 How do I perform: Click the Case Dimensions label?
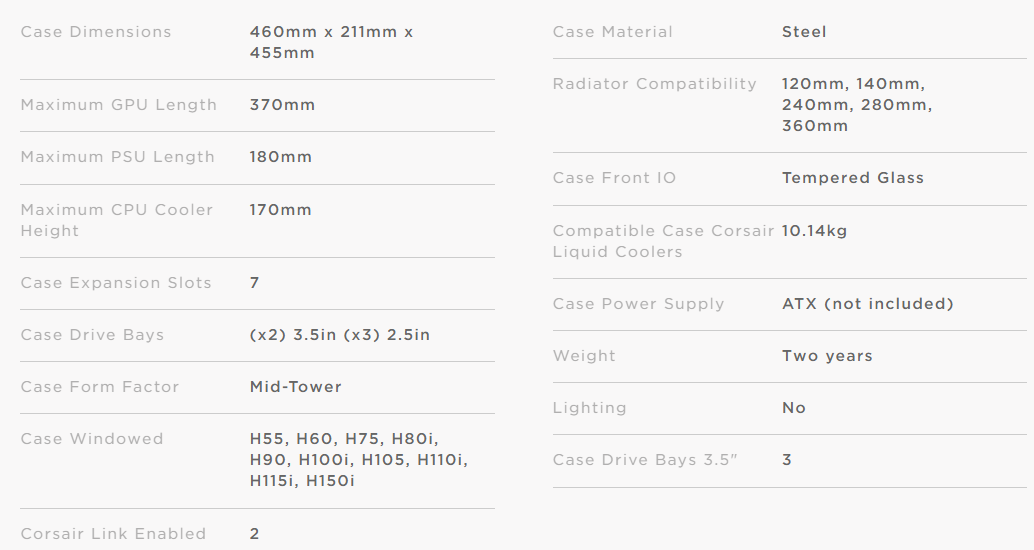96,32
